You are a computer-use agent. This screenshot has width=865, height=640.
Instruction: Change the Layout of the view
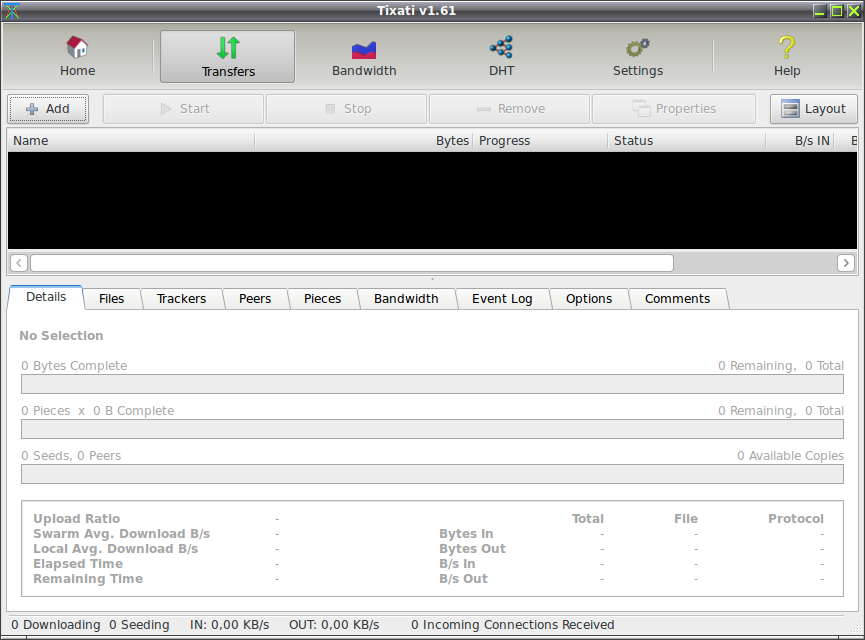(814, 109)
